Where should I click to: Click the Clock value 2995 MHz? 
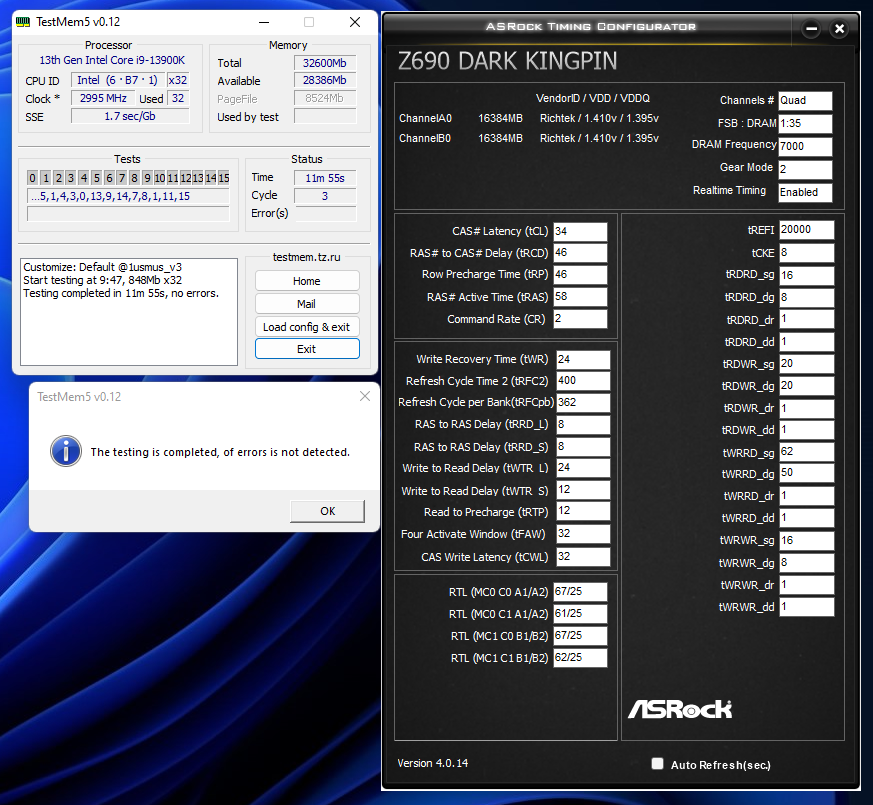click(x=103, y=99)
